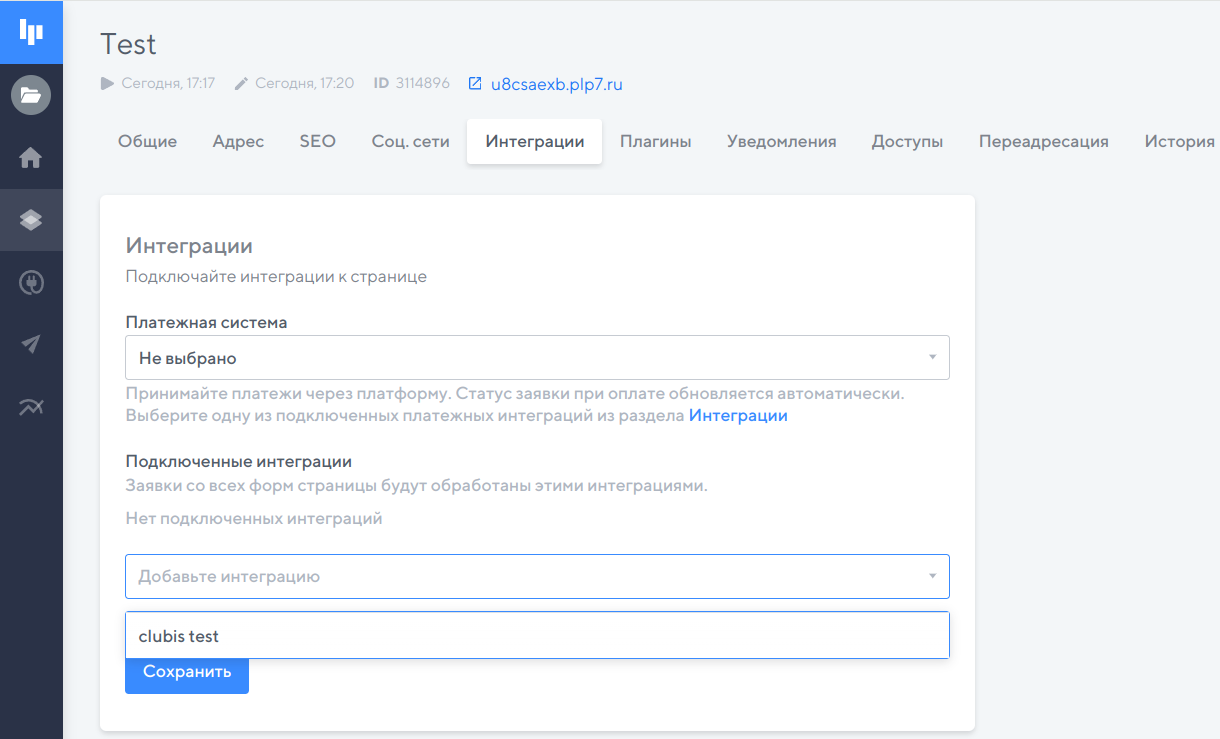Click the Сохранить button
The image size is (1220, 739).
tap(187, 672)
